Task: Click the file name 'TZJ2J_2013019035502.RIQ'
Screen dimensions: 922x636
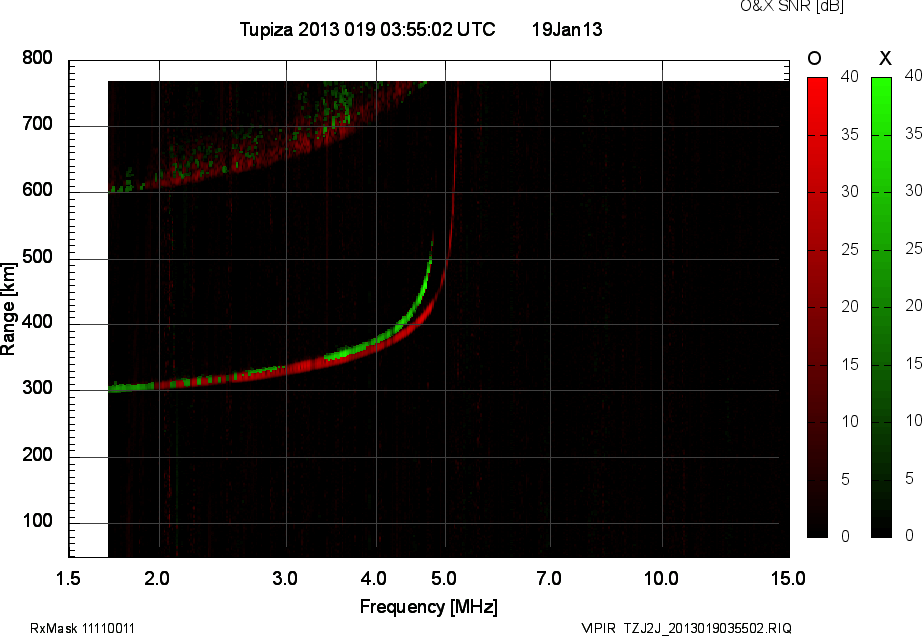Action: [707, 628]
